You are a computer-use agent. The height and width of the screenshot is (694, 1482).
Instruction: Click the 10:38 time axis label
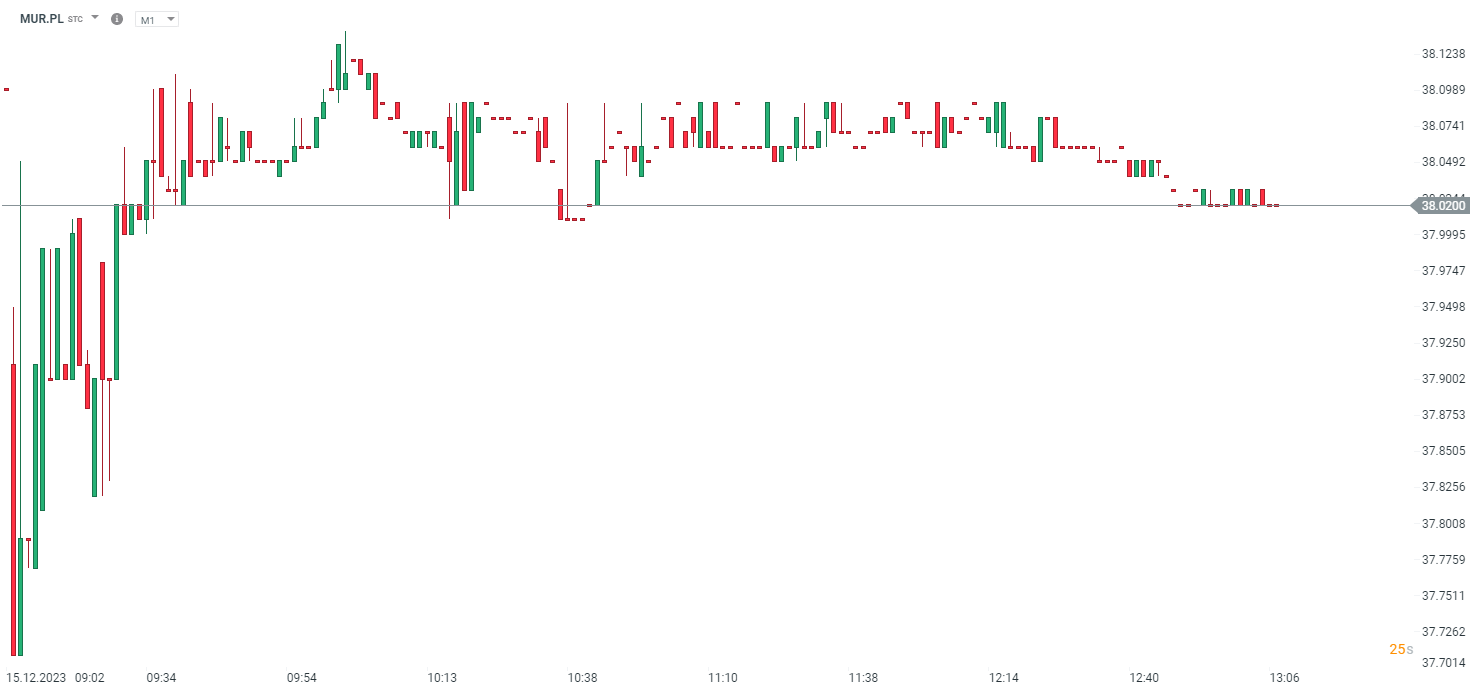pos(582,678)
